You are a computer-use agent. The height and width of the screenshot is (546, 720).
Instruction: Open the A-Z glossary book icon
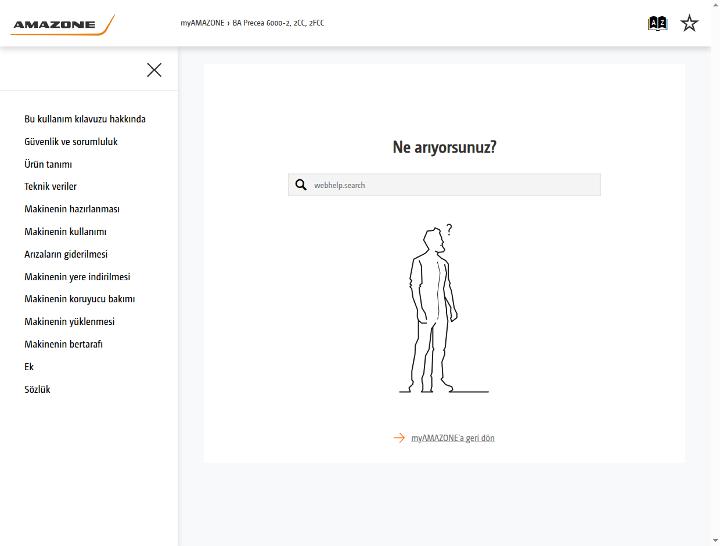[x=658, y=23]
